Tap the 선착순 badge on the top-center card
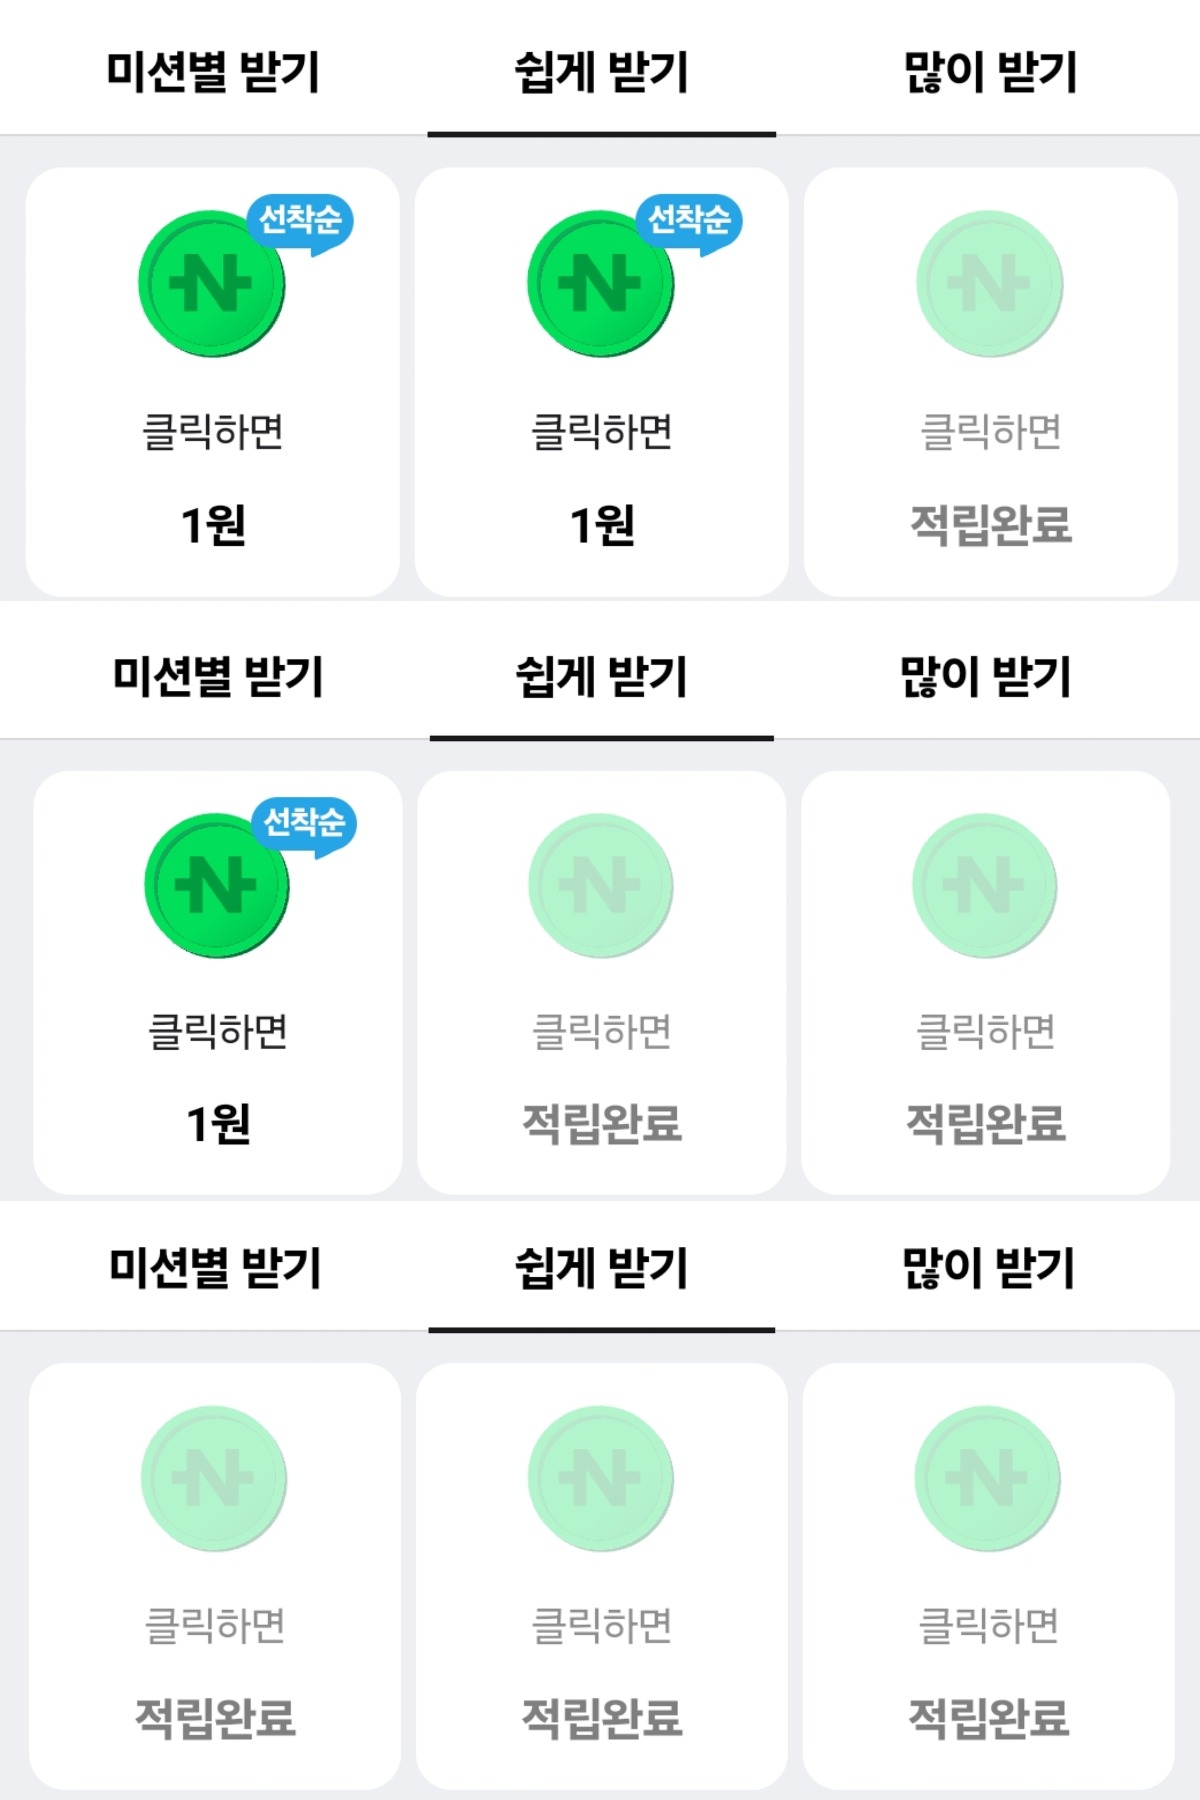Image resolution: width=1200 pixels, height=1800 pixels. point(689,220)
